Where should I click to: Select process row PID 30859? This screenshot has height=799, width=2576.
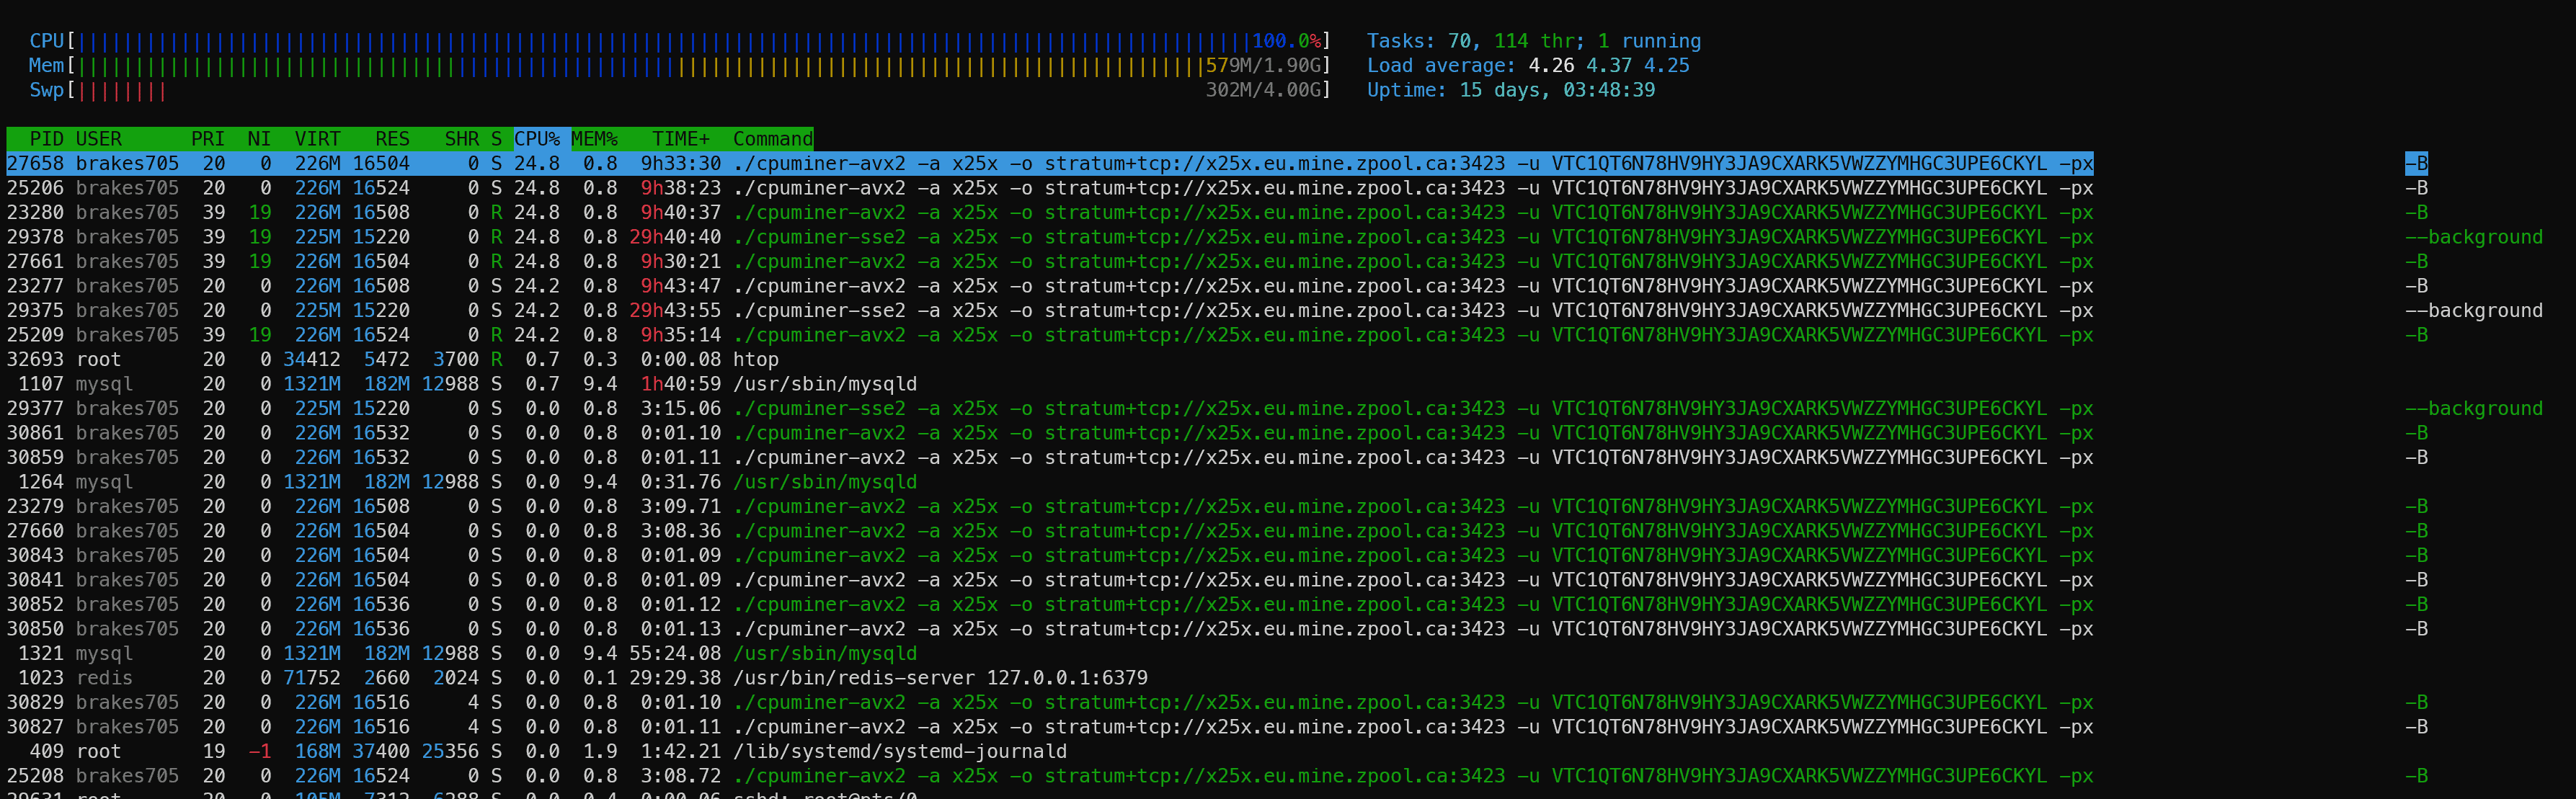[1217, 457]
